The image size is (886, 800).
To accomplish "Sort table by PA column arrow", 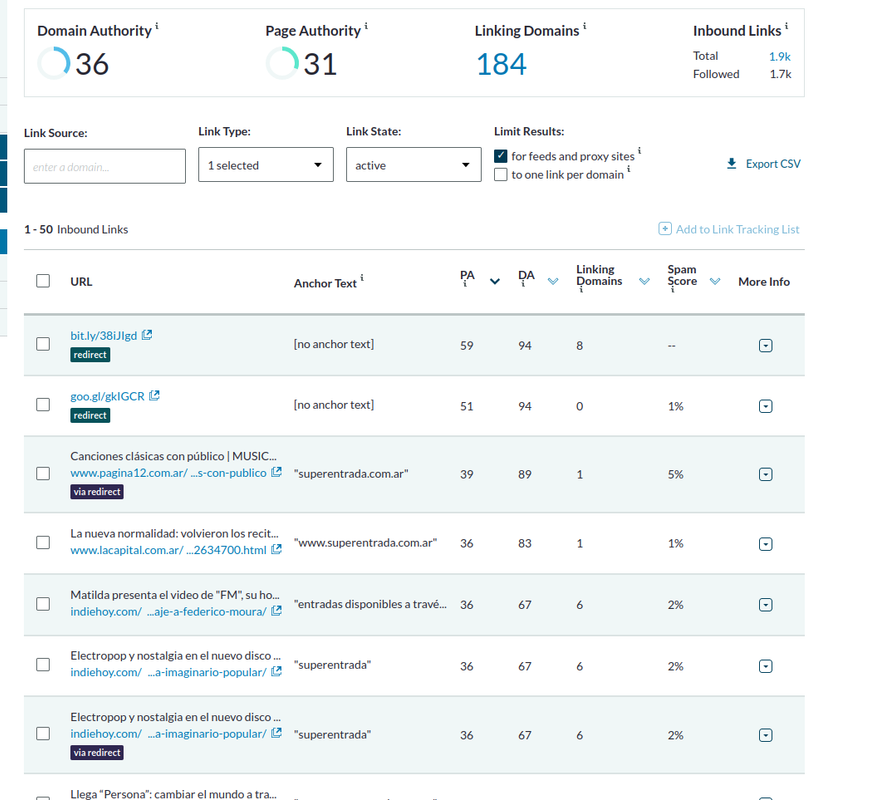I will [495, 281].
